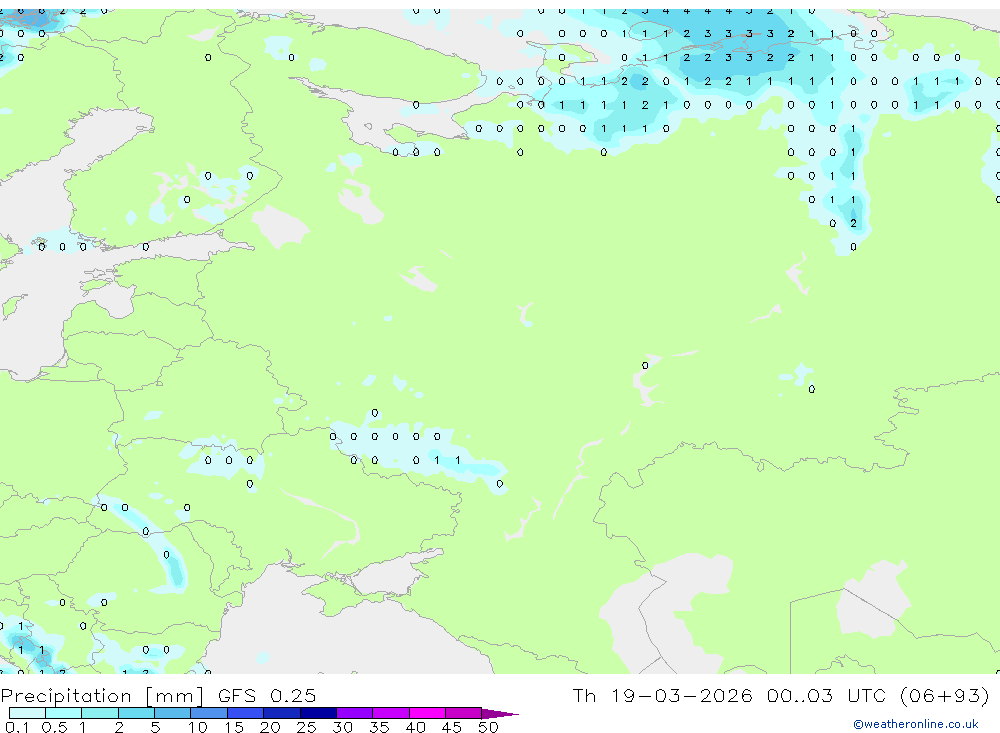Click the legend label '25'
Image resolution: width=1000 pixels, height=733 pixels.
point(306,727)
